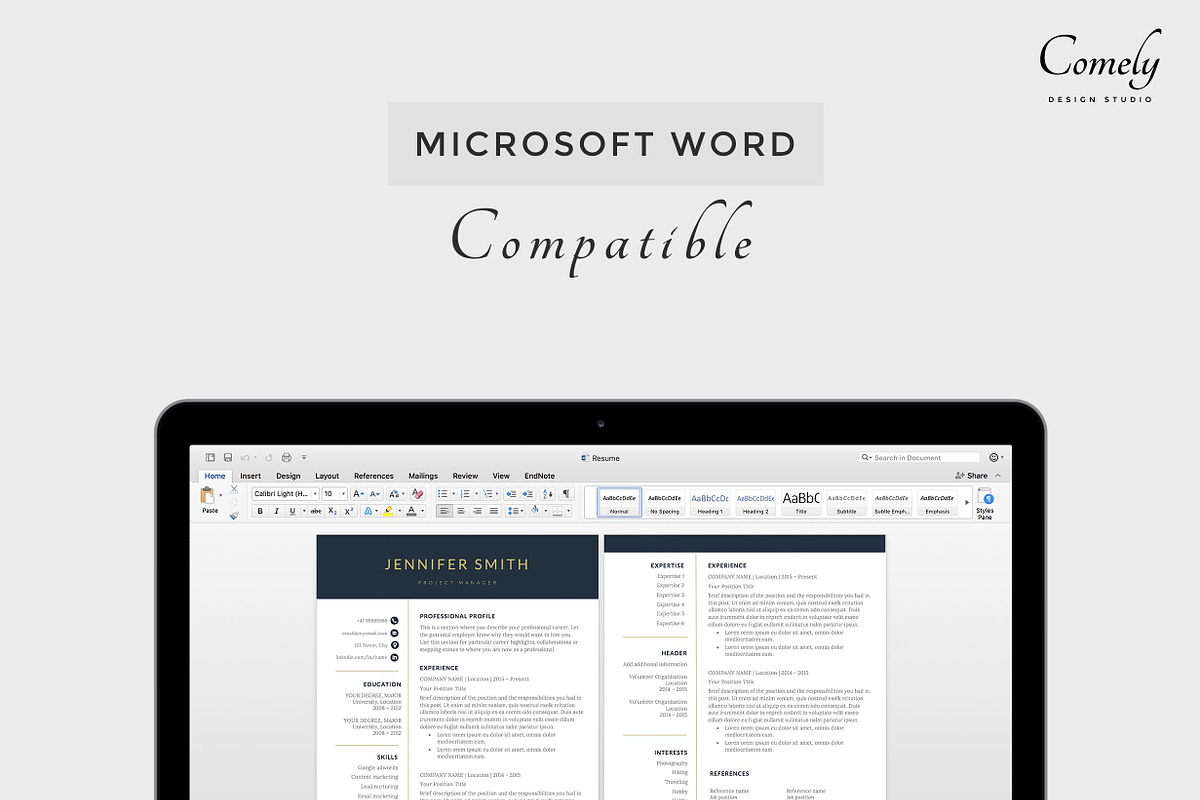Select the text highlight color swatch

click(x=390, y=511)
